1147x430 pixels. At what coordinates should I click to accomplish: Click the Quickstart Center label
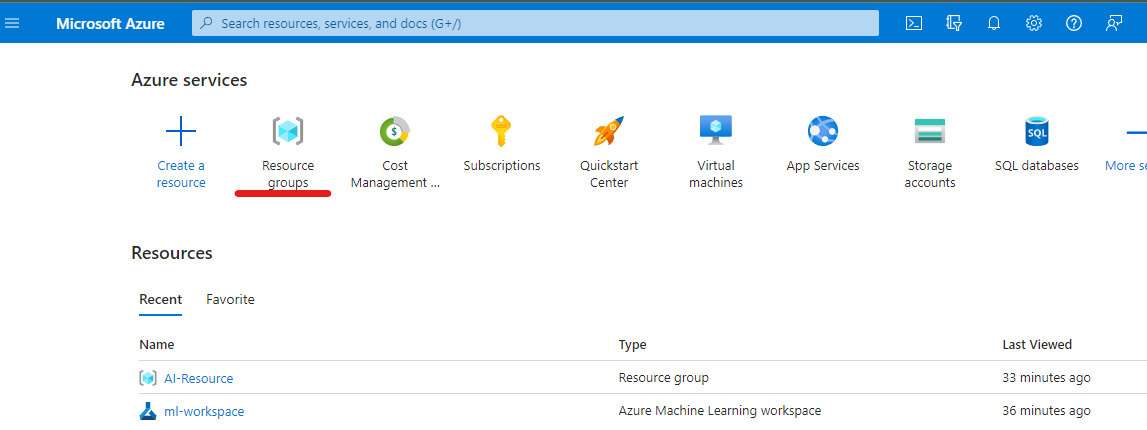tap(609, 174)
